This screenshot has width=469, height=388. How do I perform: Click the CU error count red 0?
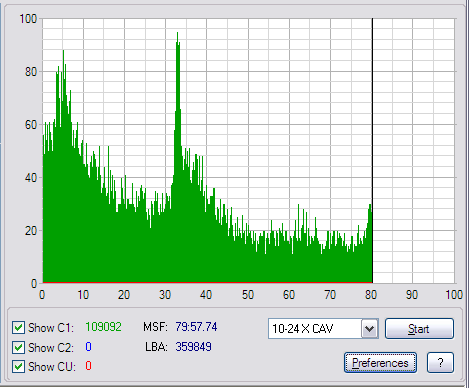pos(88,366)
